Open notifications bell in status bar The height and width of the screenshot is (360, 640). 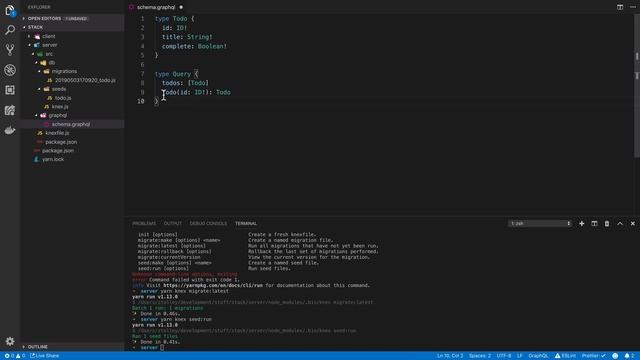(x=629, y=356)
